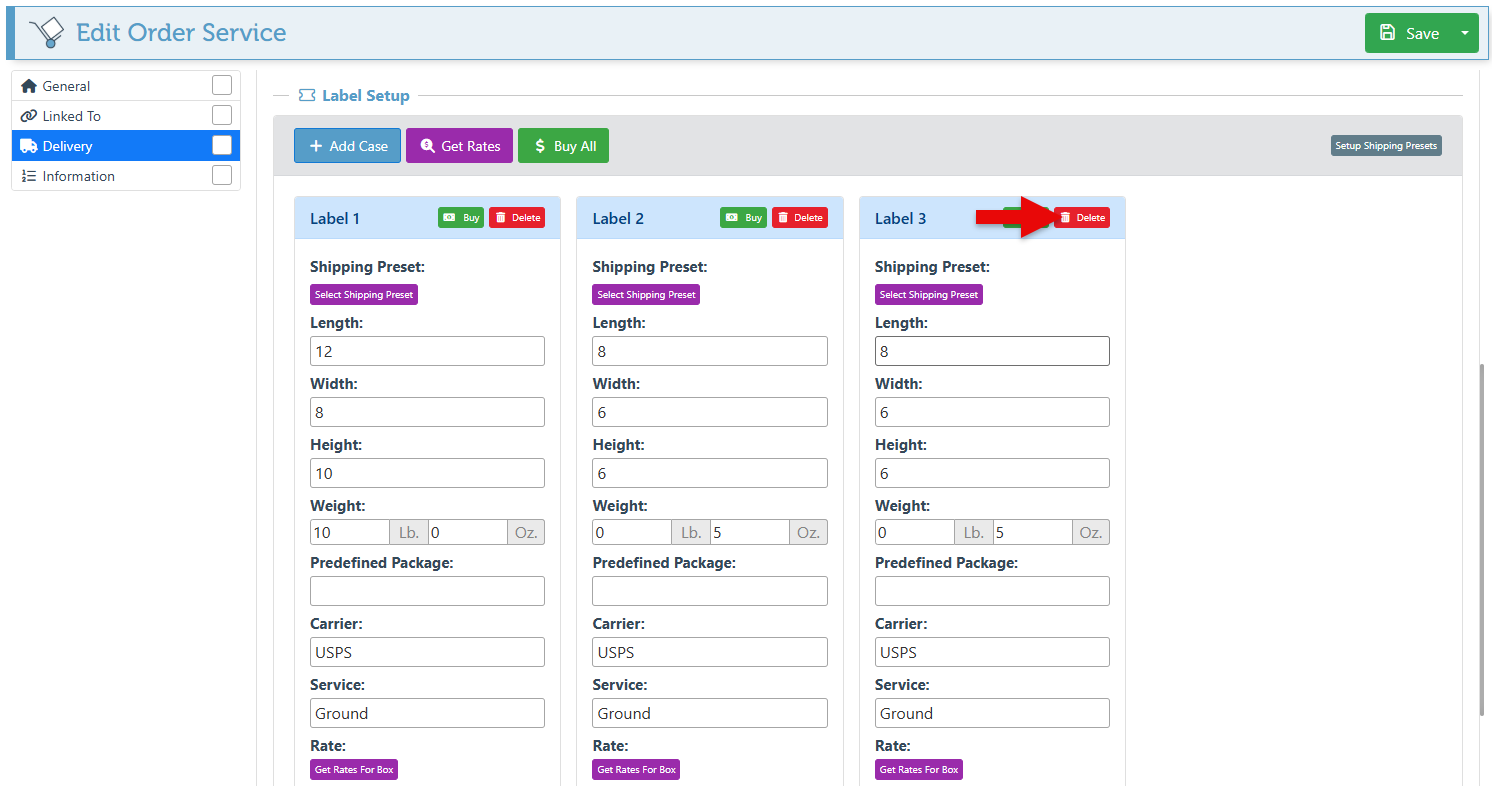Click the link icon beside Linked To
Image resolution: width=1492 pixels, height=791 pixels.
(x=29, y=116)
